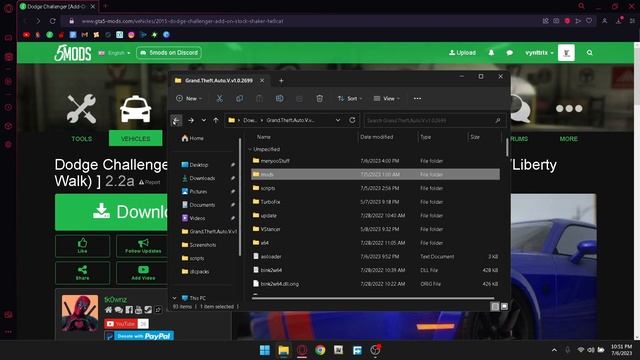Click the 5Mods search magnifier icon
Screen dimensions: 640x360
tap(589, 53)
